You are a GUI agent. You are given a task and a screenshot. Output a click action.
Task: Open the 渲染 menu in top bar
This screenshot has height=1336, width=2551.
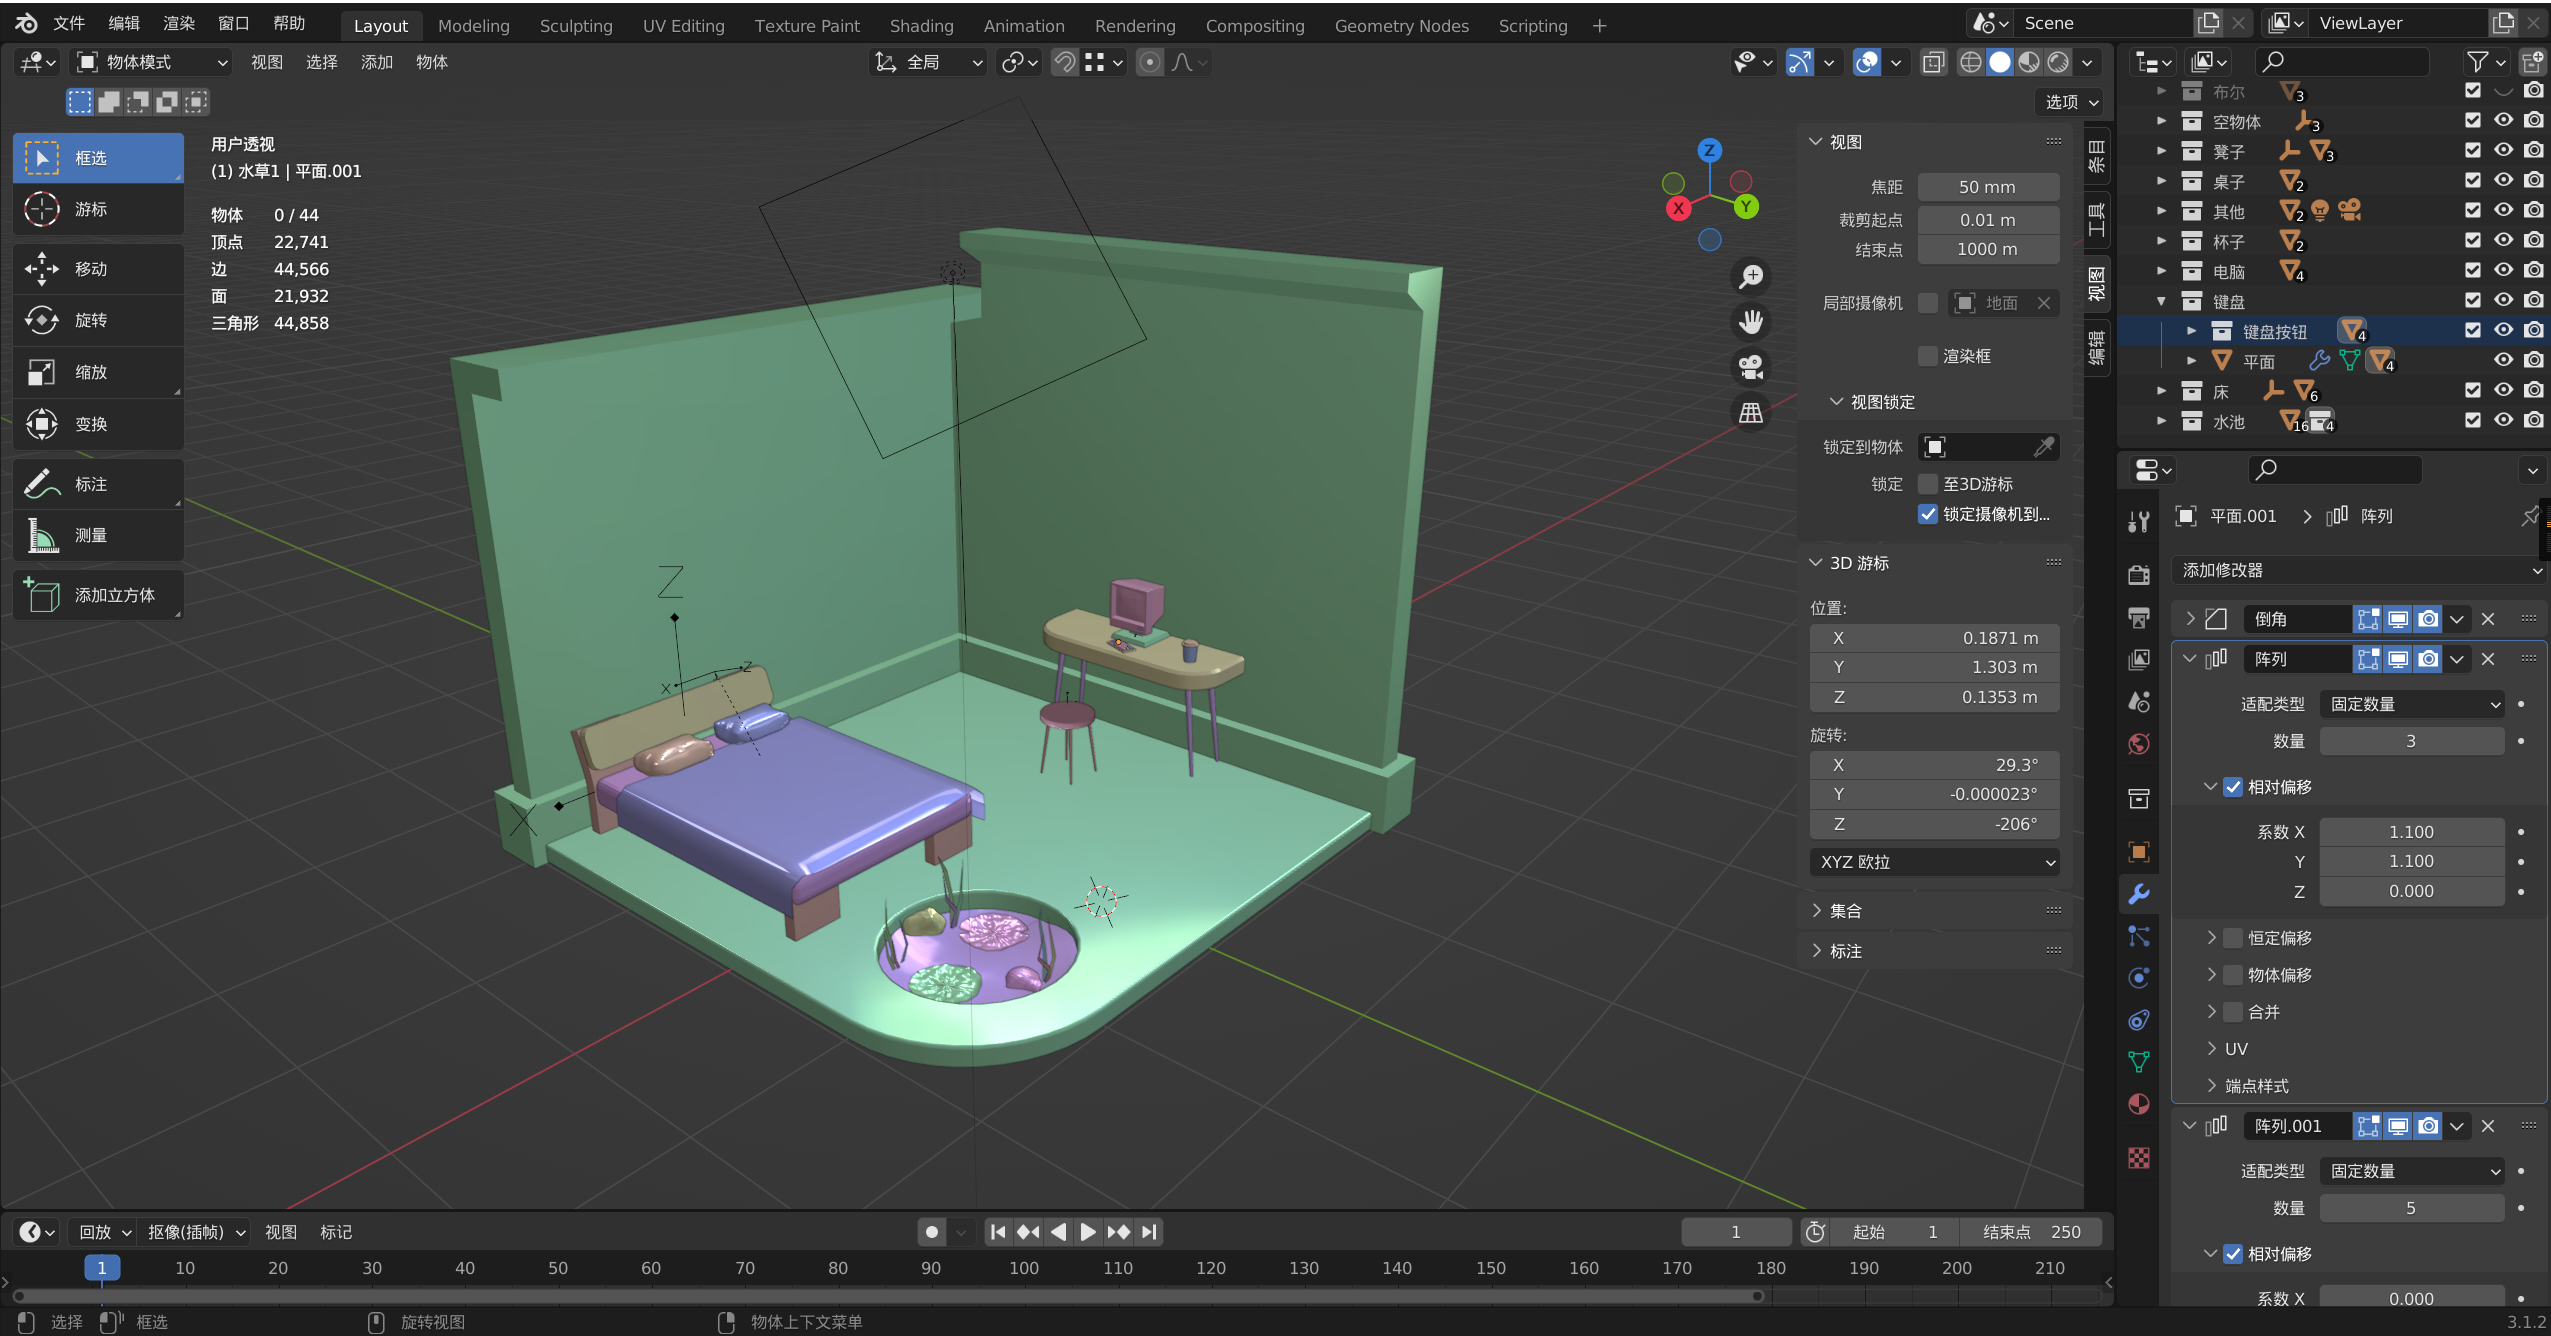coord(178,23)
